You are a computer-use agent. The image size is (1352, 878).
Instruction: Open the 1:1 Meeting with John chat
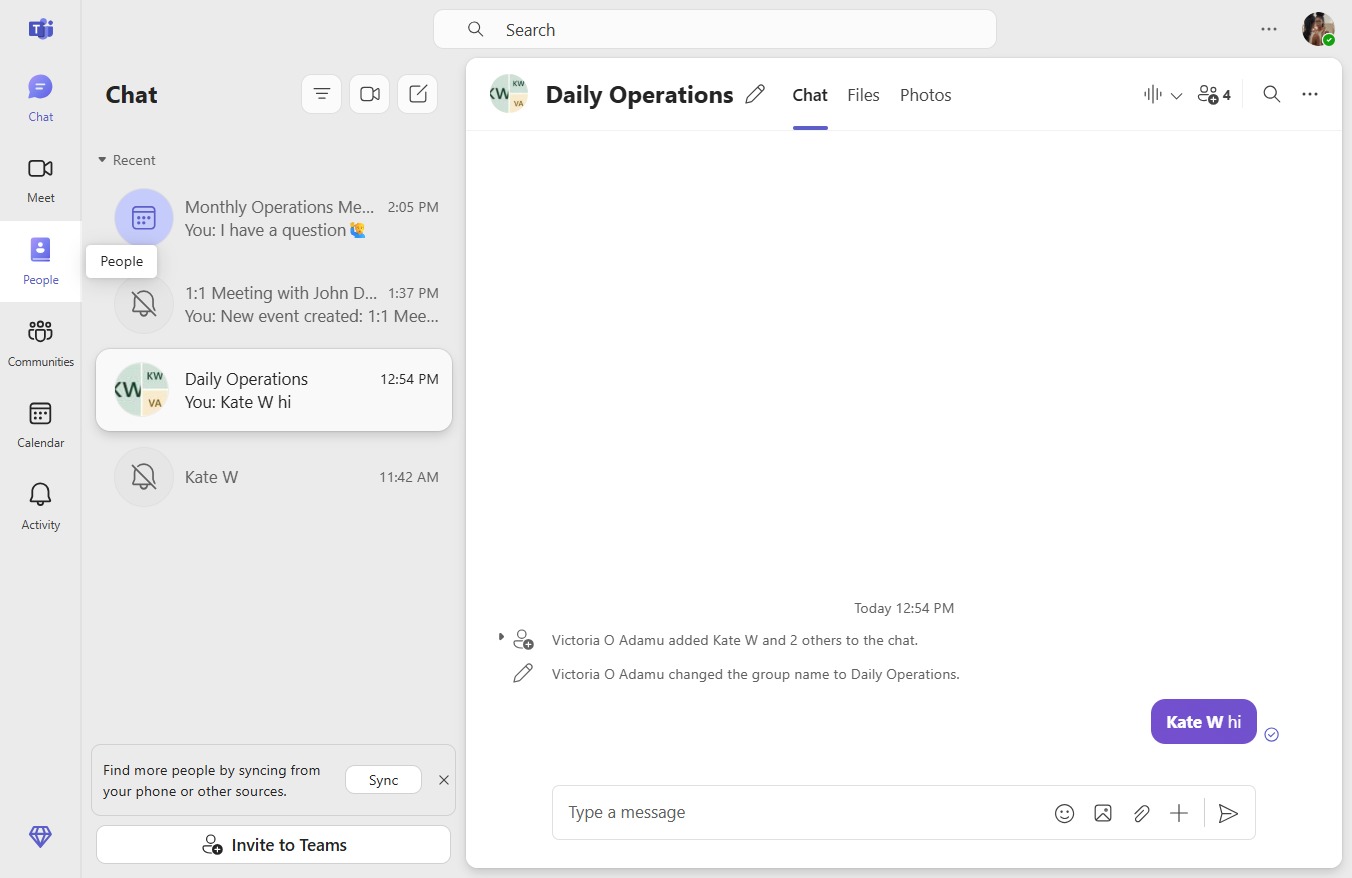pyautogui.click(x=274, y=304)
